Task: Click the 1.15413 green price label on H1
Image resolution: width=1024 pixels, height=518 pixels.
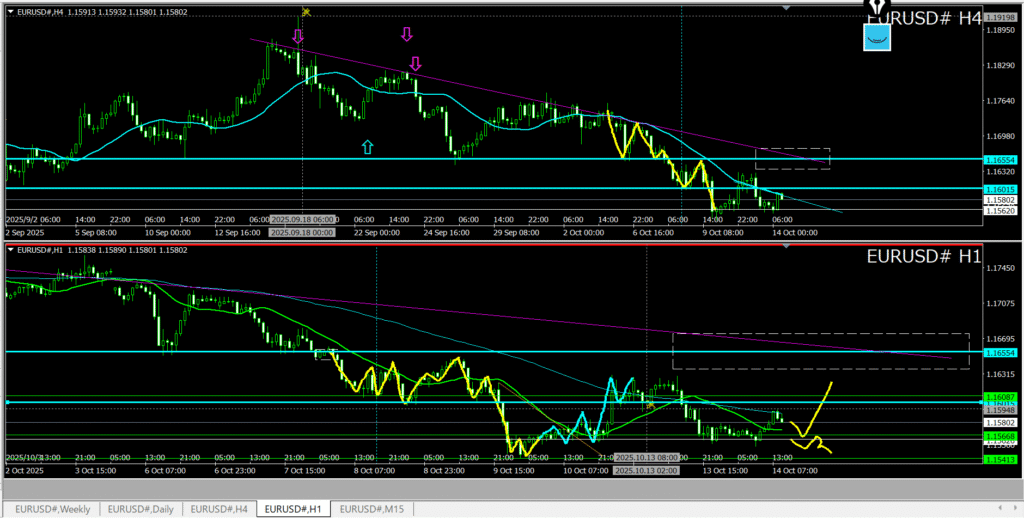Action: (1000, 459)
